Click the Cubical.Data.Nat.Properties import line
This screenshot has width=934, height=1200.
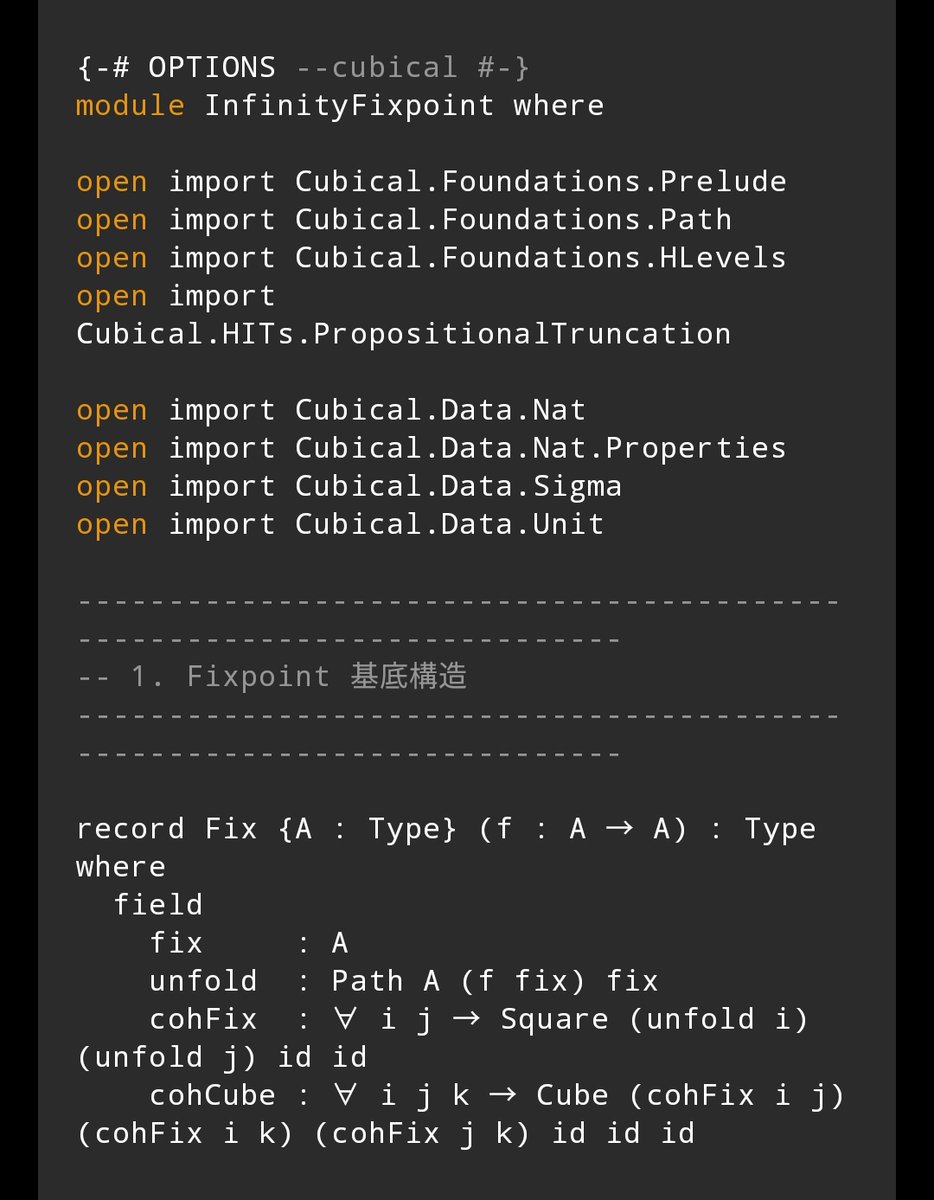[540, 448]
